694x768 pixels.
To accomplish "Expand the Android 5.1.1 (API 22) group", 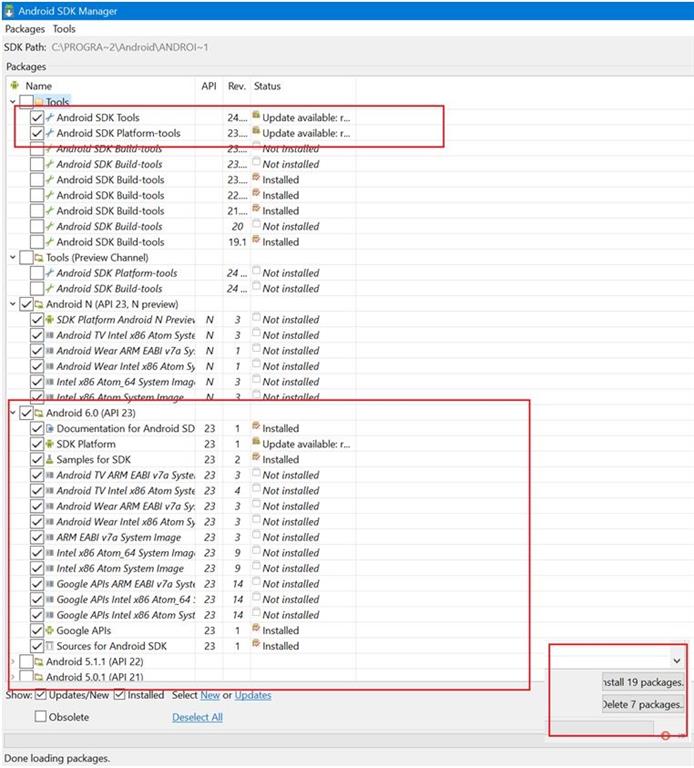I will coord(13,662).
